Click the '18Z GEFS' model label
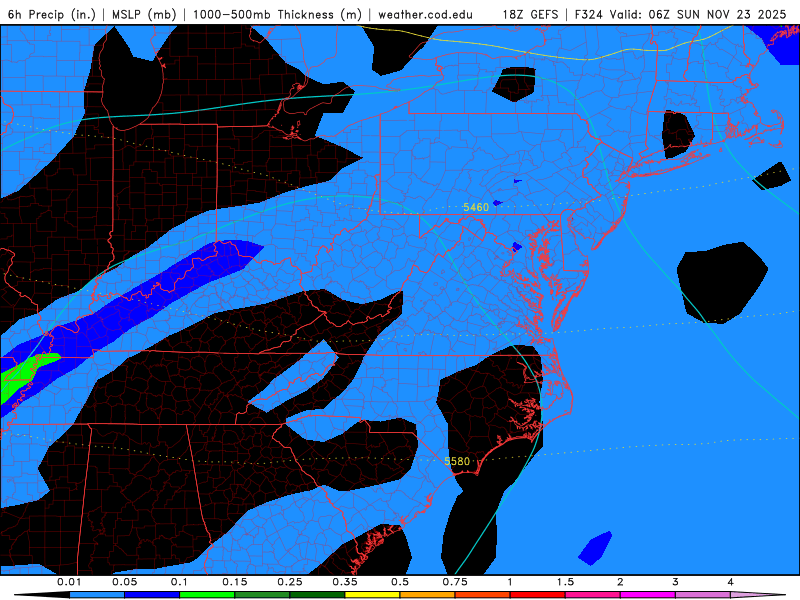This screenshot has height=600, width=800. coord(531,14)
